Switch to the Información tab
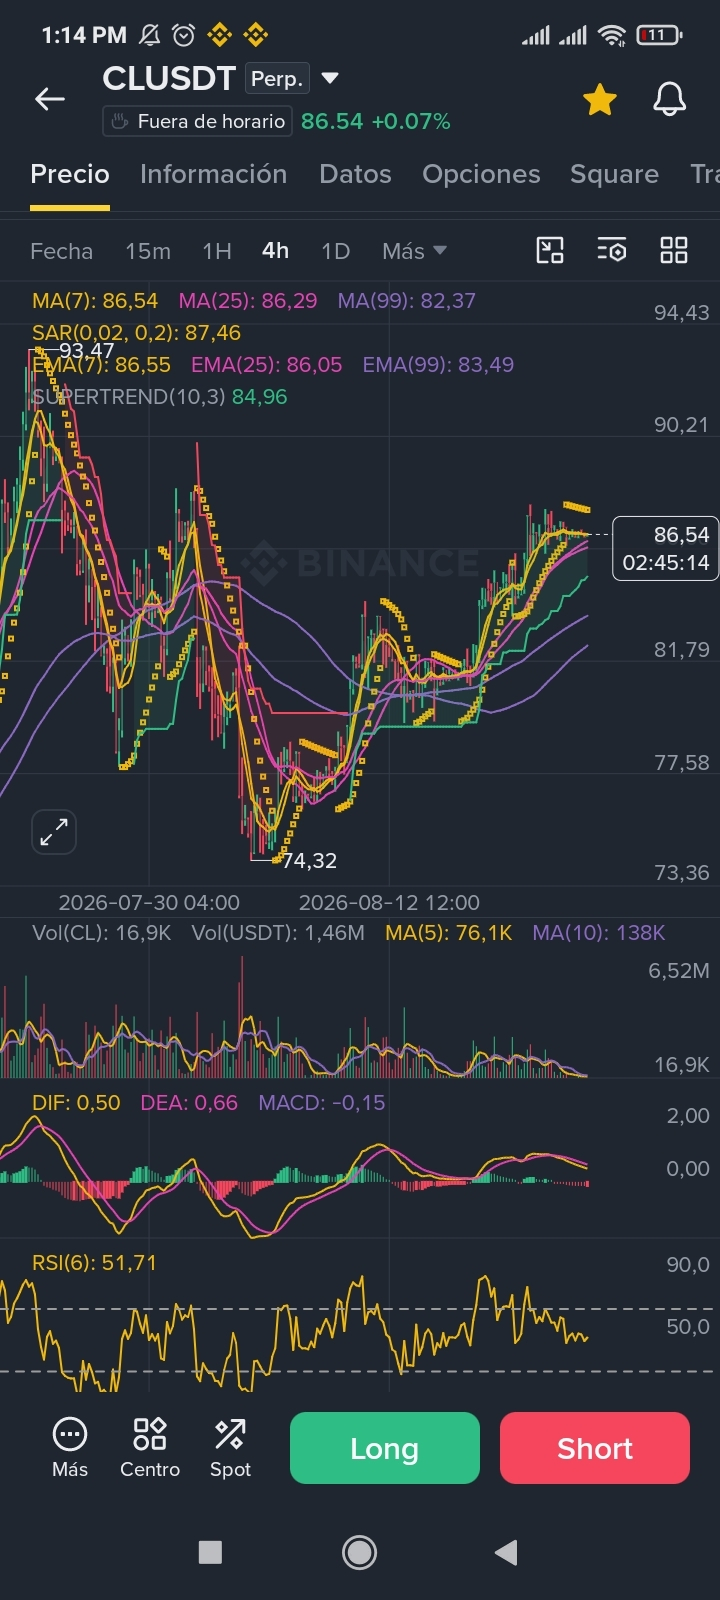 tap(213, 174)
